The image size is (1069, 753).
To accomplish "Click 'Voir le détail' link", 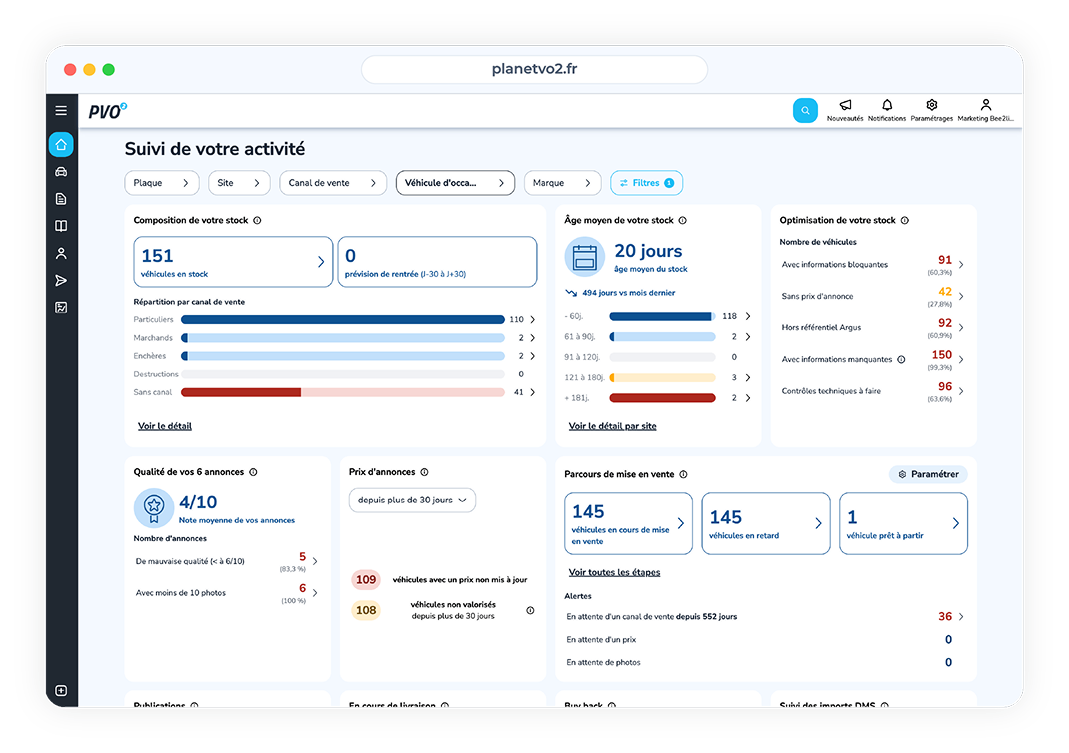I will (x=165, y=426).
